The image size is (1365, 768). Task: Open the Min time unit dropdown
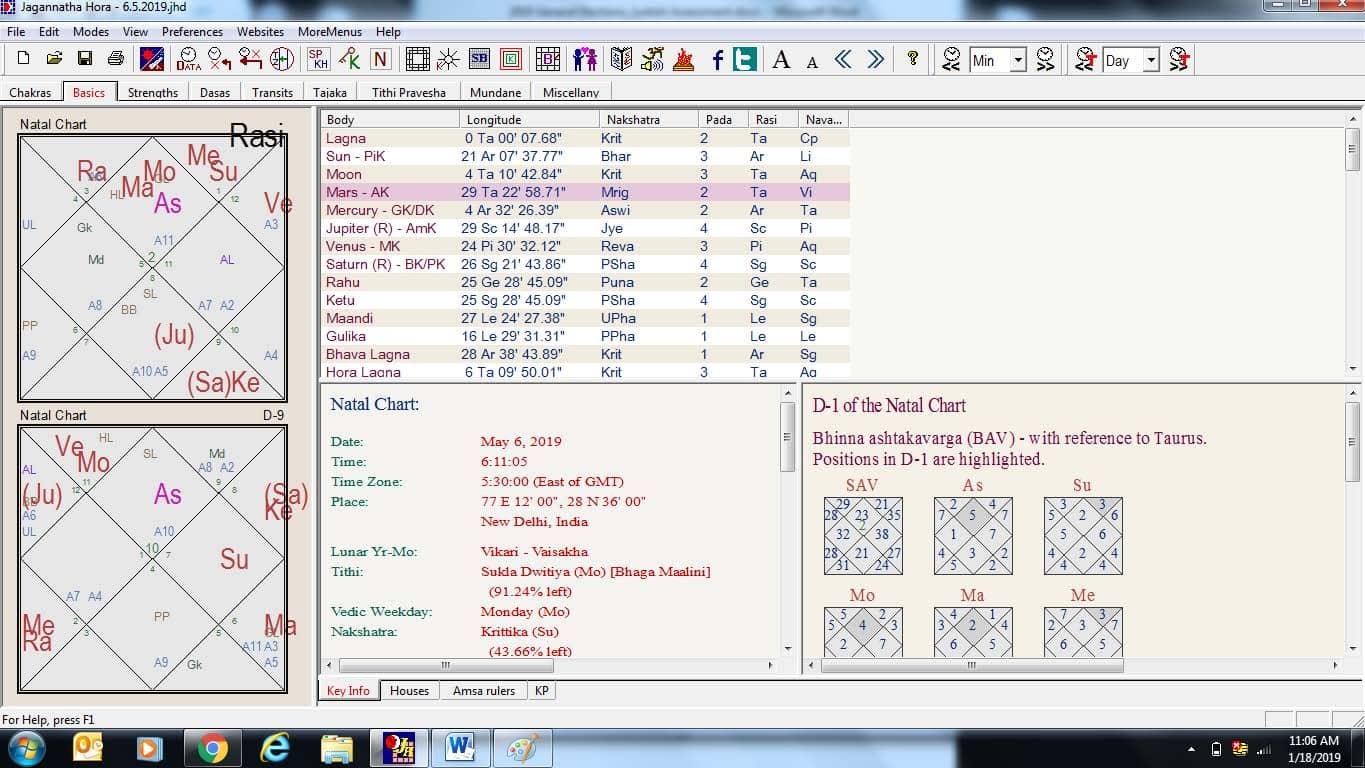click(x=1018, y=60)
